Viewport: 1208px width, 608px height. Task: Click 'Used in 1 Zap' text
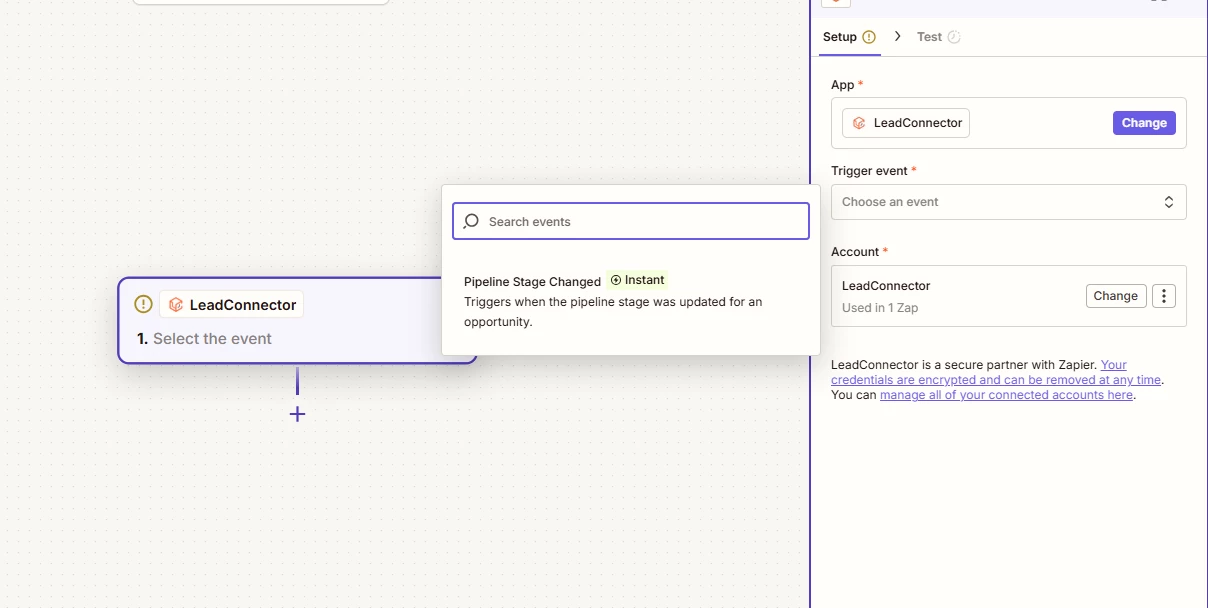pyautogui.click(x=880, y=308)
